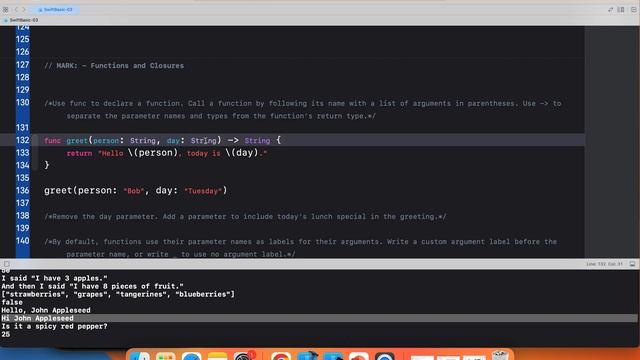
Task: Click the 'greet' function name on line 132
Action: [77, 140]
